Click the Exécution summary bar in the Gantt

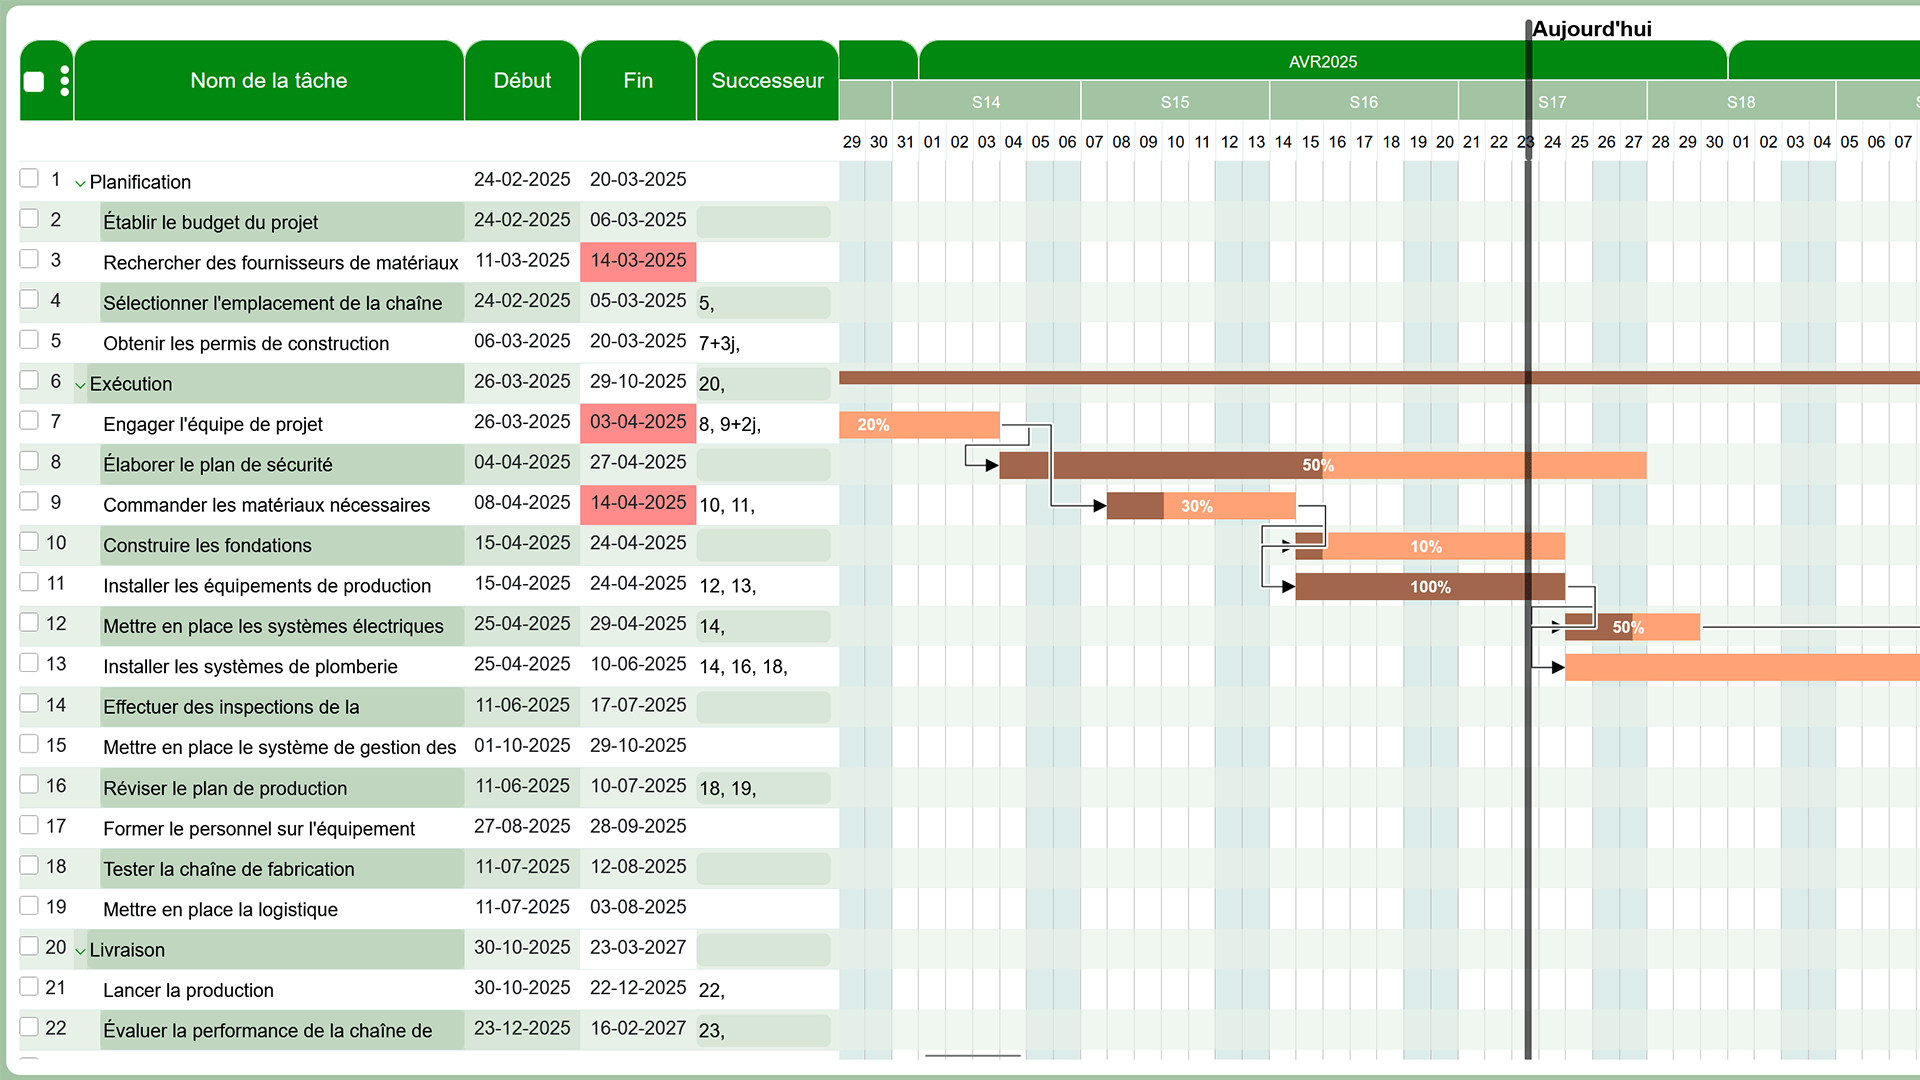pos(1200,378)
